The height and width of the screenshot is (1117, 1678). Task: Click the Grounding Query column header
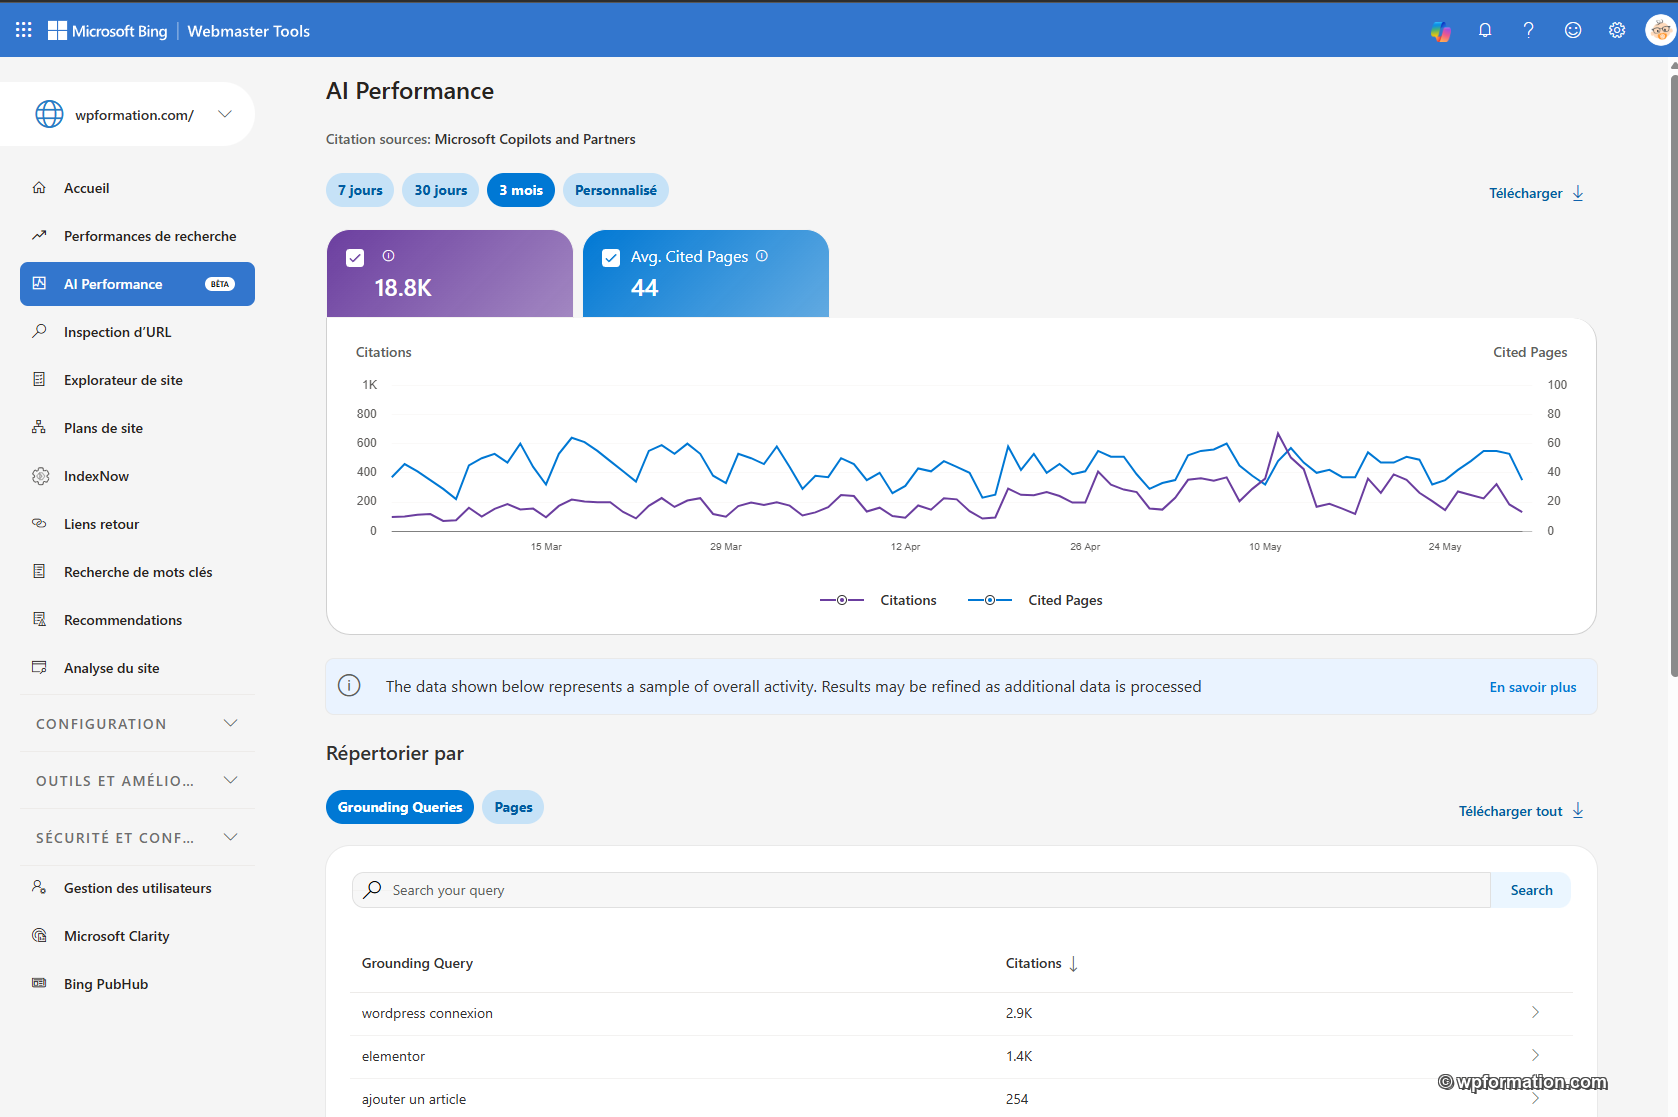coord(417,963)
